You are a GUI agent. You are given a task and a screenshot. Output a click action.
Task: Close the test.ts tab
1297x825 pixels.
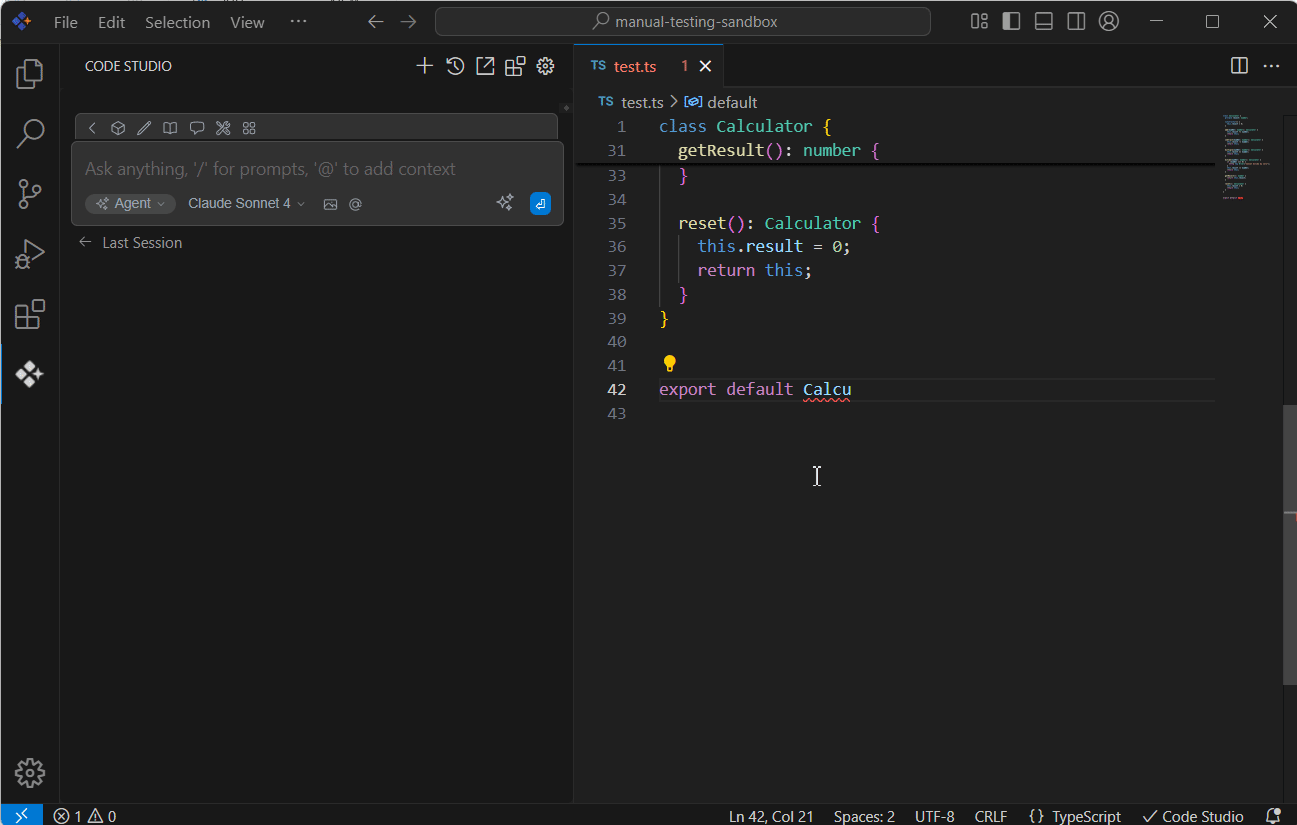pos(705,66)
